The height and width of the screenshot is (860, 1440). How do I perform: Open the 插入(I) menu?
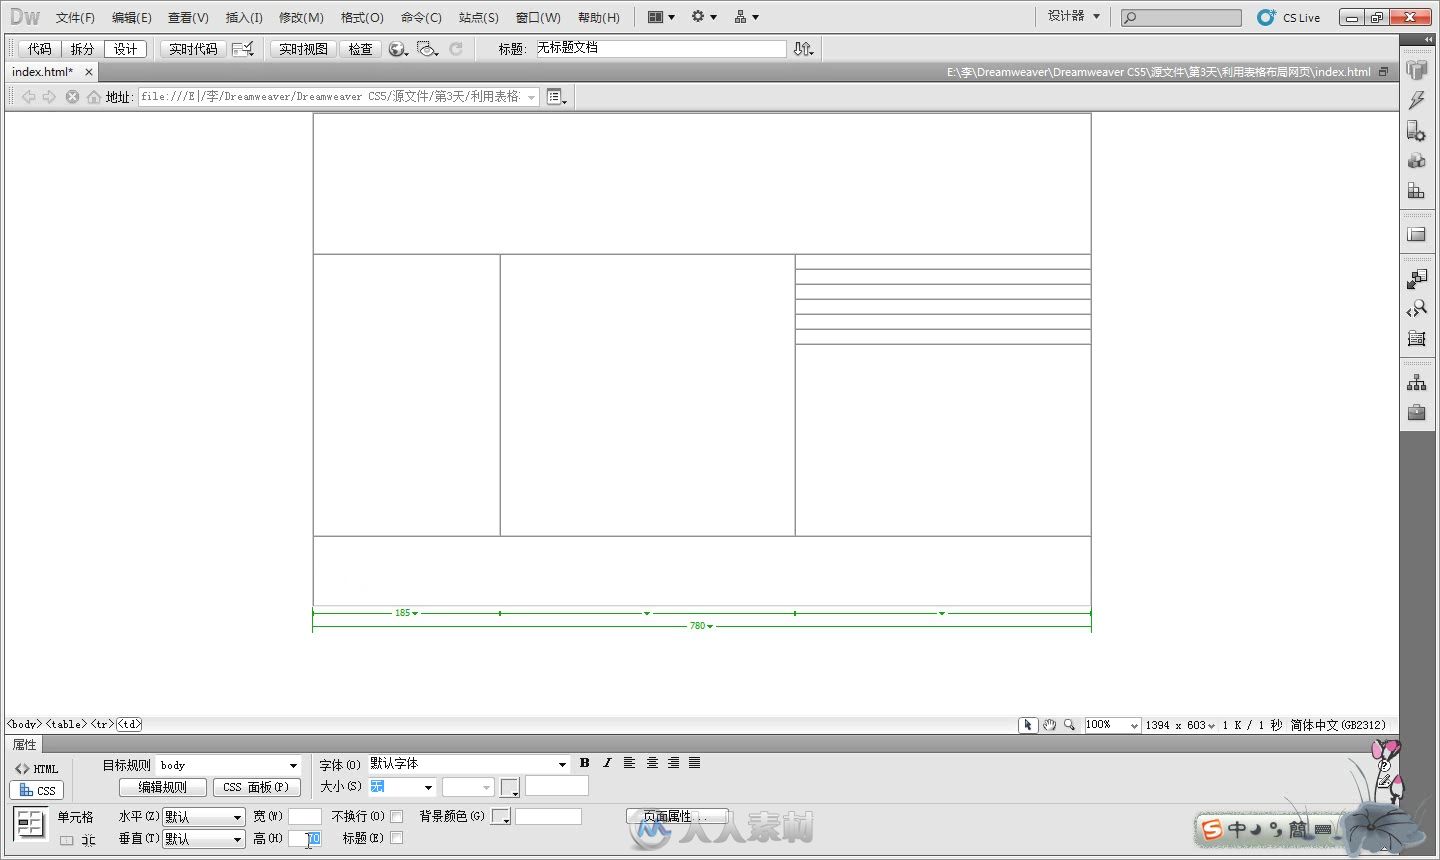pos(244,18)
